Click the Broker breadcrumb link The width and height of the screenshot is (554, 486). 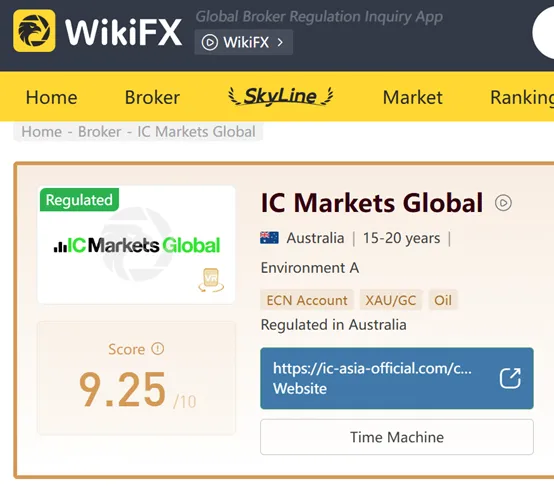100,131
